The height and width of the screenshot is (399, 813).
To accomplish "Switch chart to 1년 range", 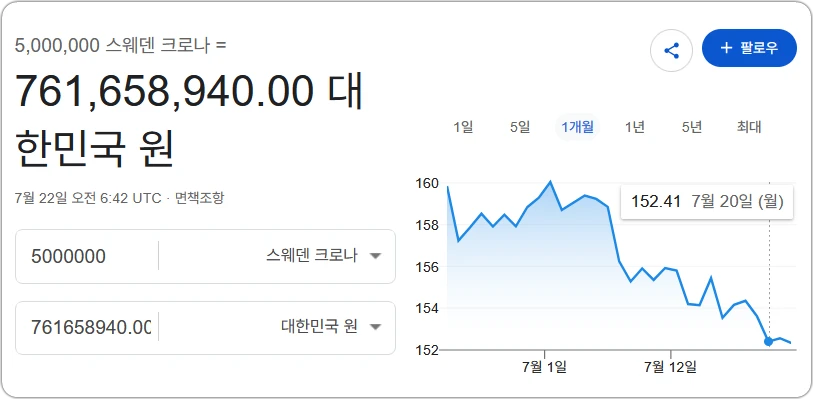I will pos(635,126).
